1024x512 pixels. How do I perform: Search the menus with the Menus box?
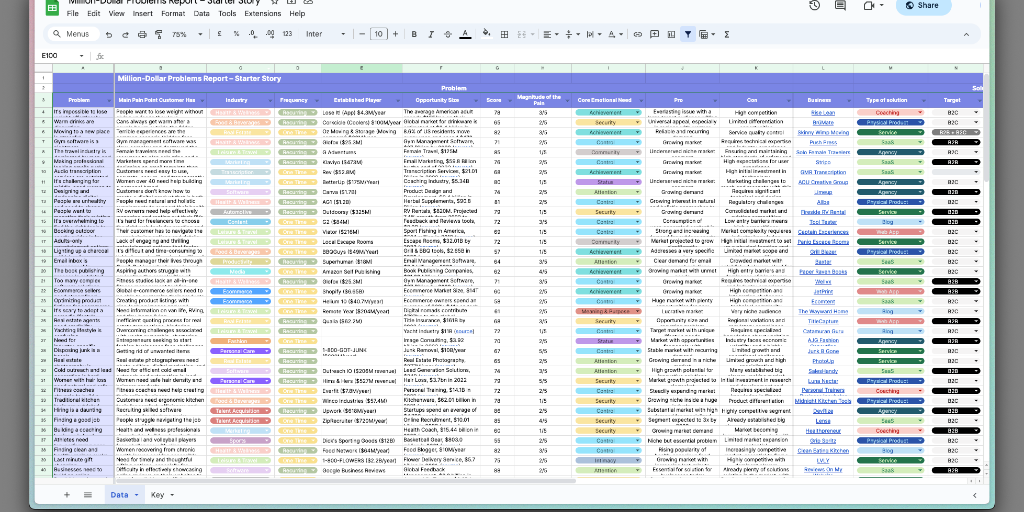(72, 34)
